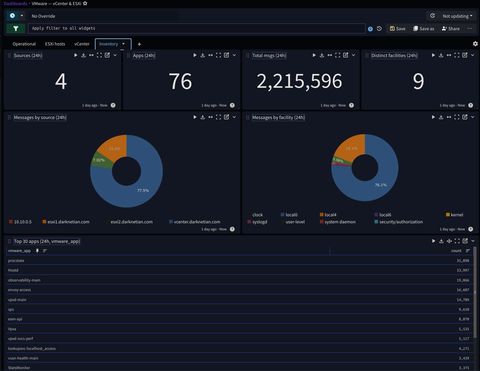Click the security/authorization legend entry
The height and width of the screenshot is (371, 480).
(399, 222)
